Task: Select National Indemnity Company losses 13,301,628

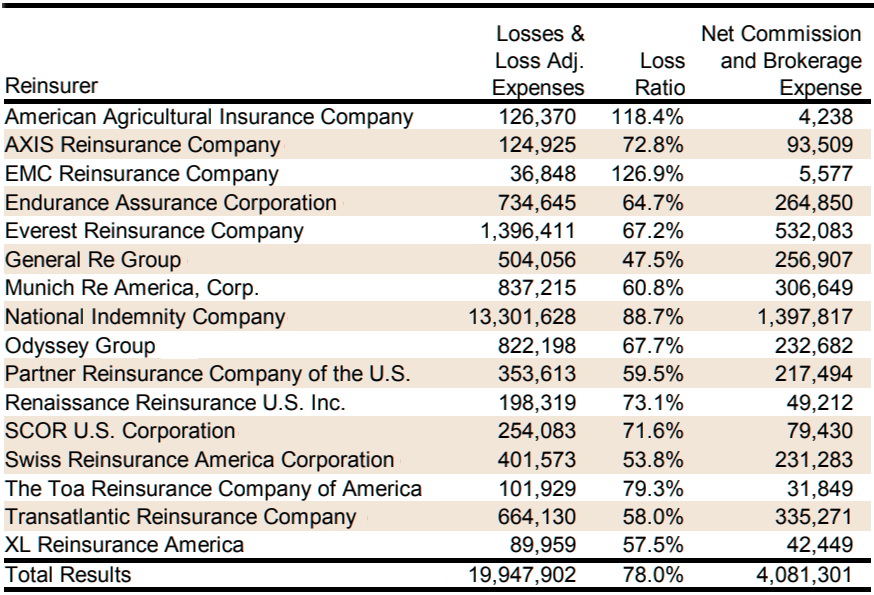Action: pos(522,317)
